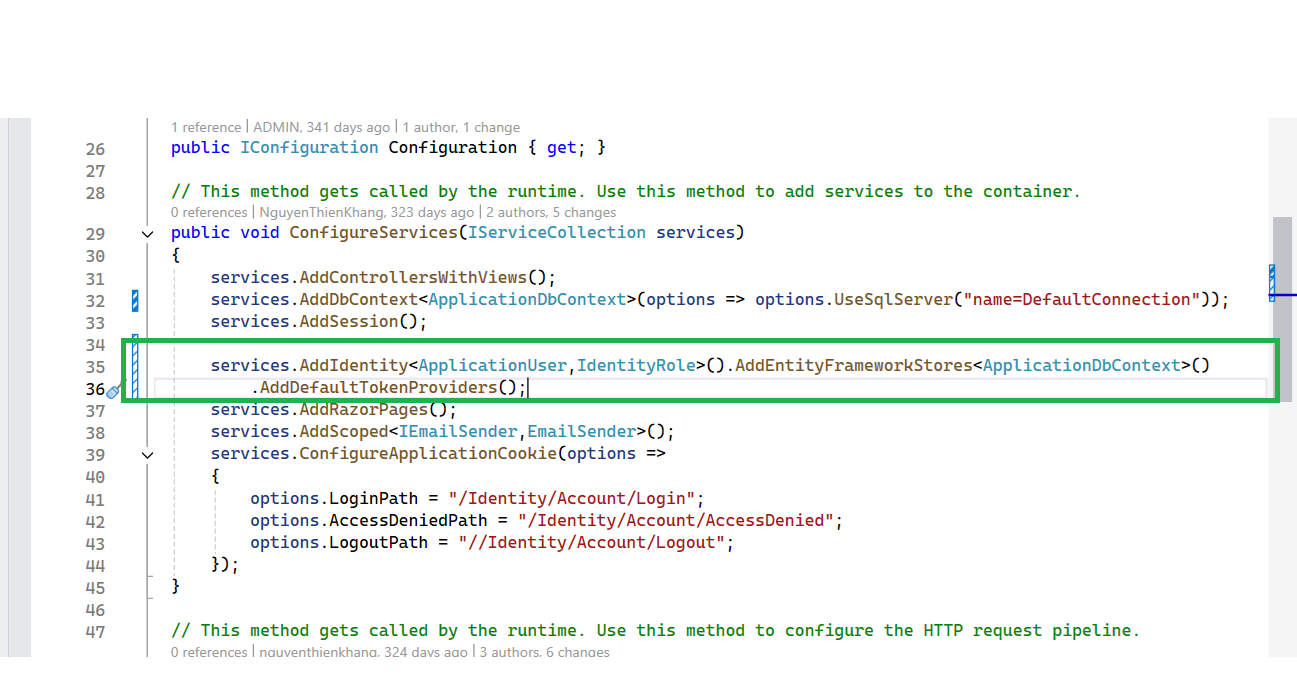The image size is (1297, 681).
Task: Click AddDefaultTokenProviders on line 36
Action: (378, 388)
